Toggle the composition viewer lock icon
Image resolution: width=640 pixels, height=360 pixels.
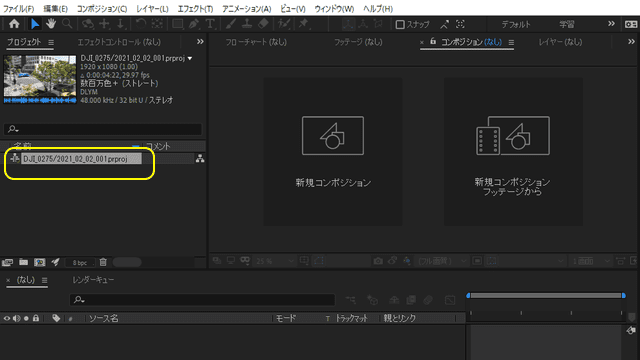(433, 42)
